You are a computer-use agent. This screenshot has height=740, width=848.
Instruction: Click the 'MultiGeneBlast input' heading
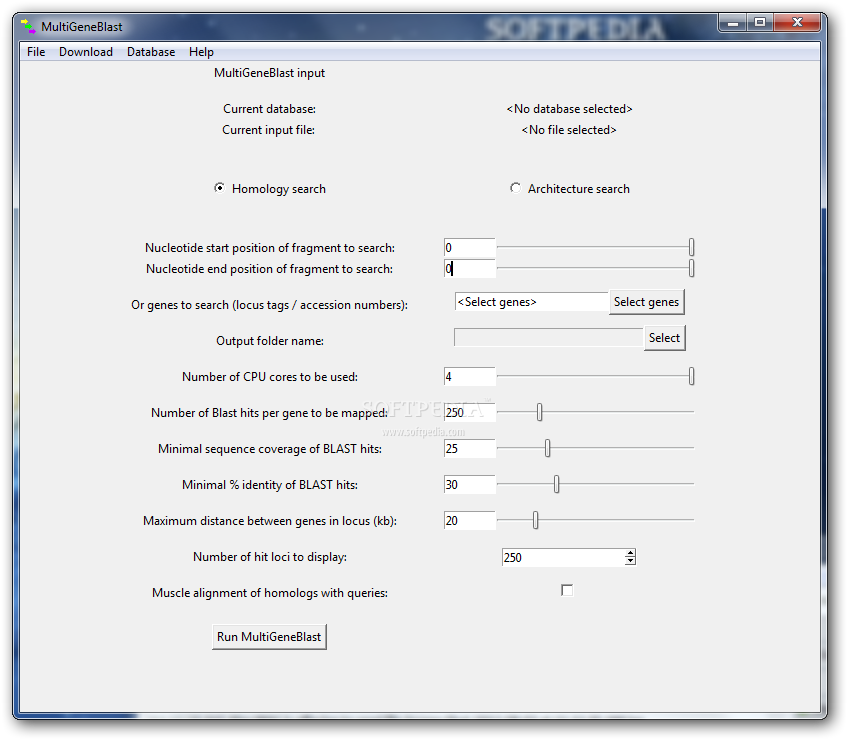tap(269, 73)
